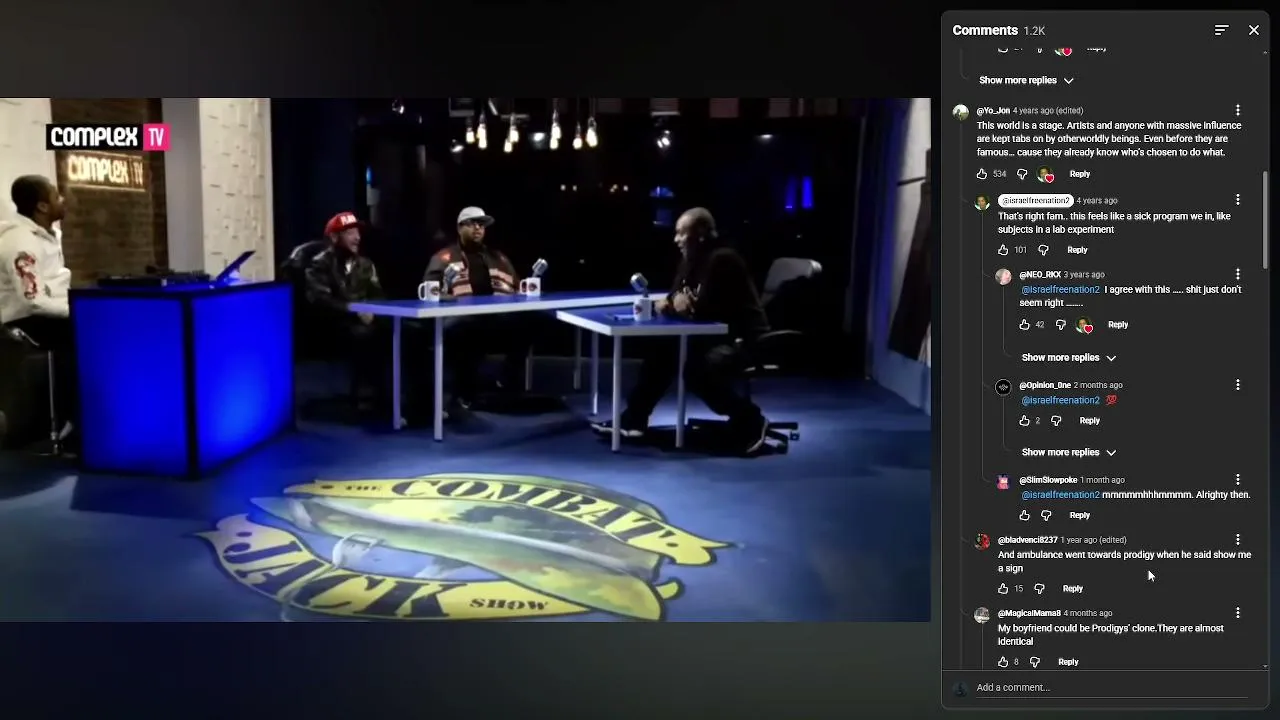Click the "4 months ago" timestamp on @MagicalMama8's comment

(1088, 613)
